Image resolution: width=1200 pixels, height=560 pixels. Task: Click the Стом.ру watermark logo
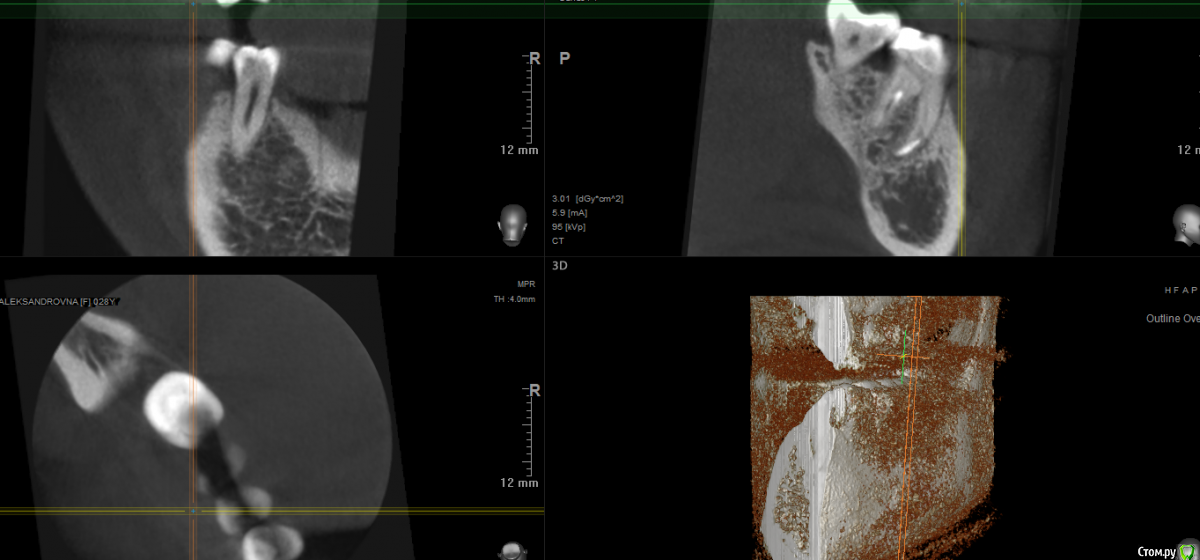coord(1166,550)
